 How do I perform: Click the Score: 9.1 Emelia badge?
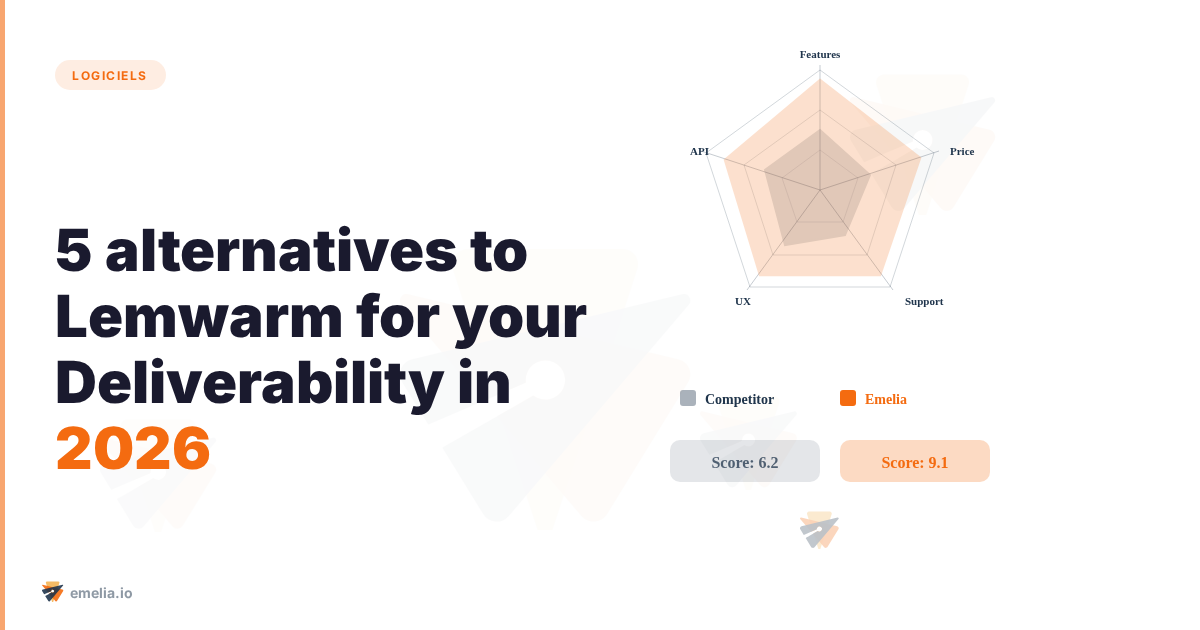click(x=915, y=461)
